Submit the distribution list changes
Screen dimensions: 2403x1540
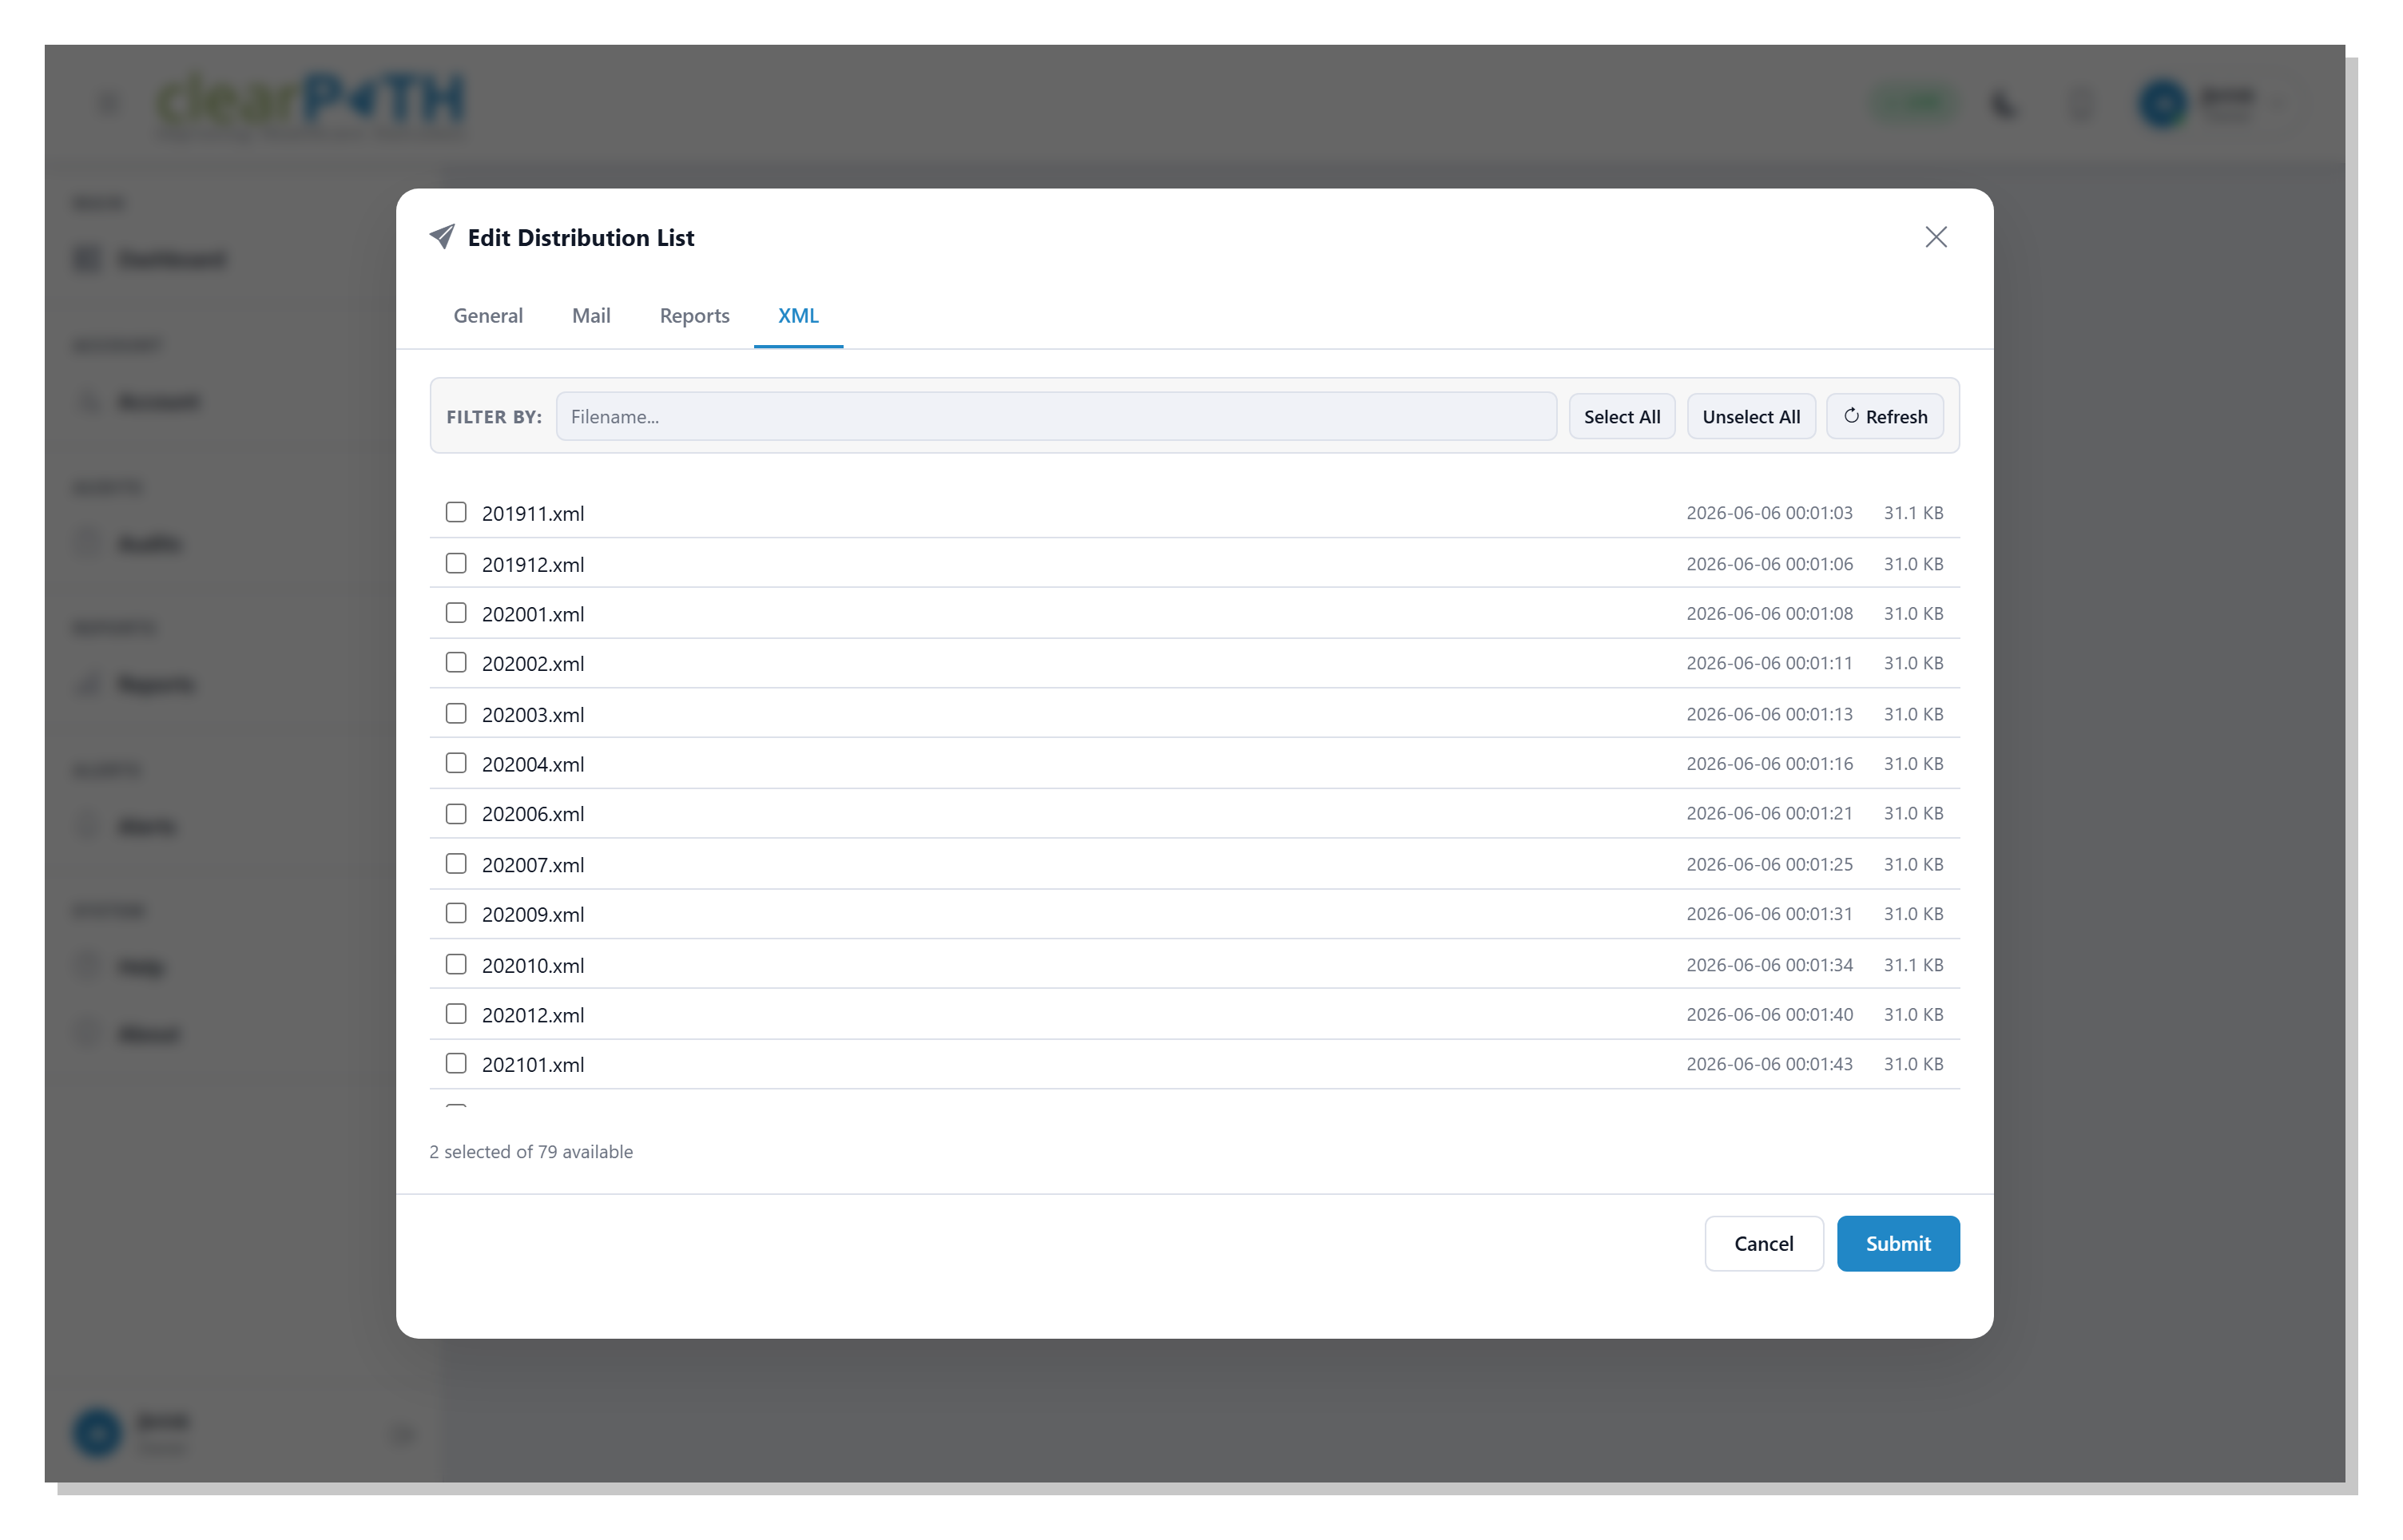(1897, 1243)
